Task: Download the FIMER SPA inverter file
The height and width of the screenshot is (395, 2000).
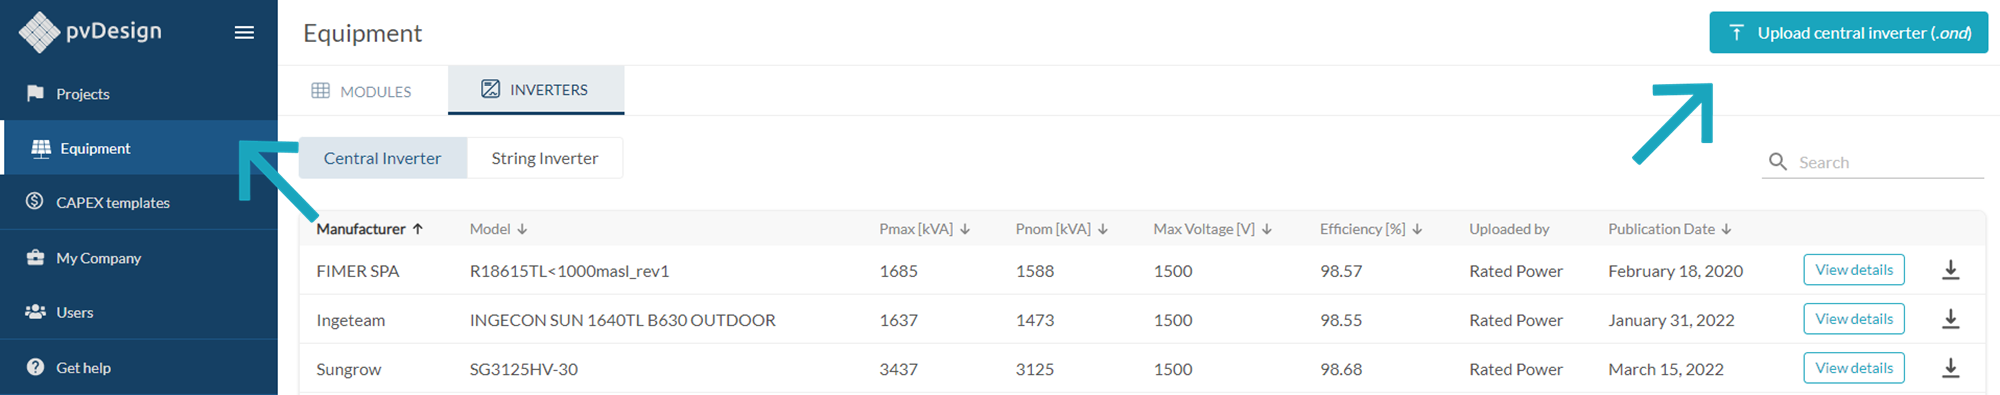Action: point(1950,270)
